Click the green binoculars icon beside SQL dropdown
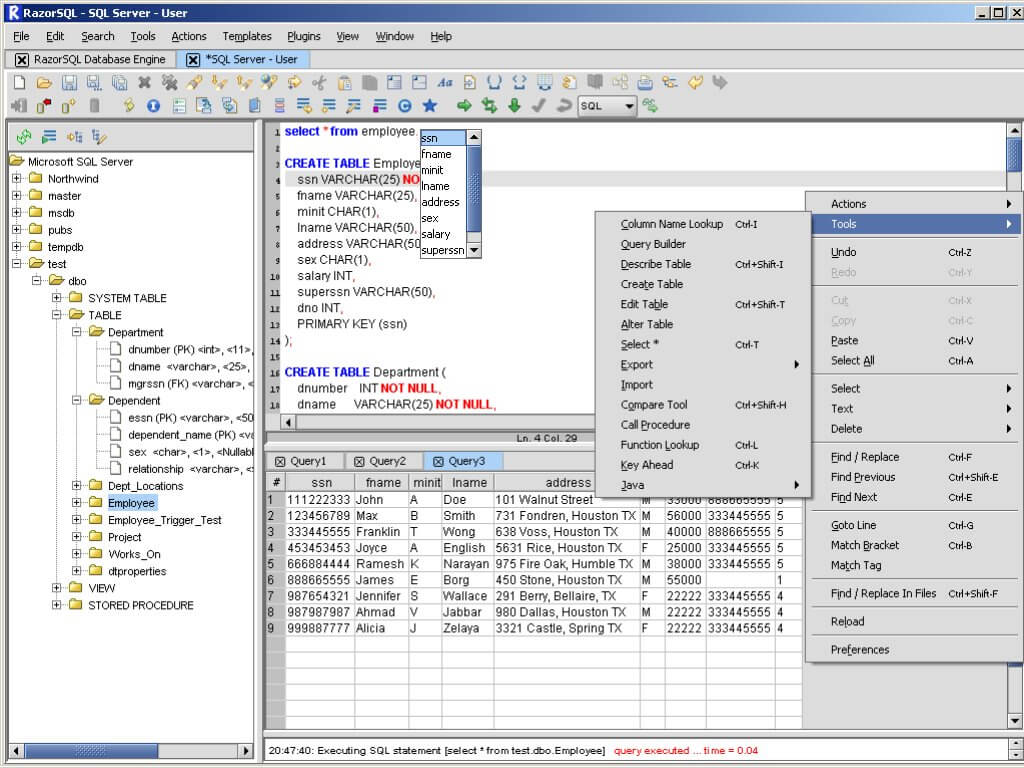Screen dimensions: 1024x768 [650, 106]
